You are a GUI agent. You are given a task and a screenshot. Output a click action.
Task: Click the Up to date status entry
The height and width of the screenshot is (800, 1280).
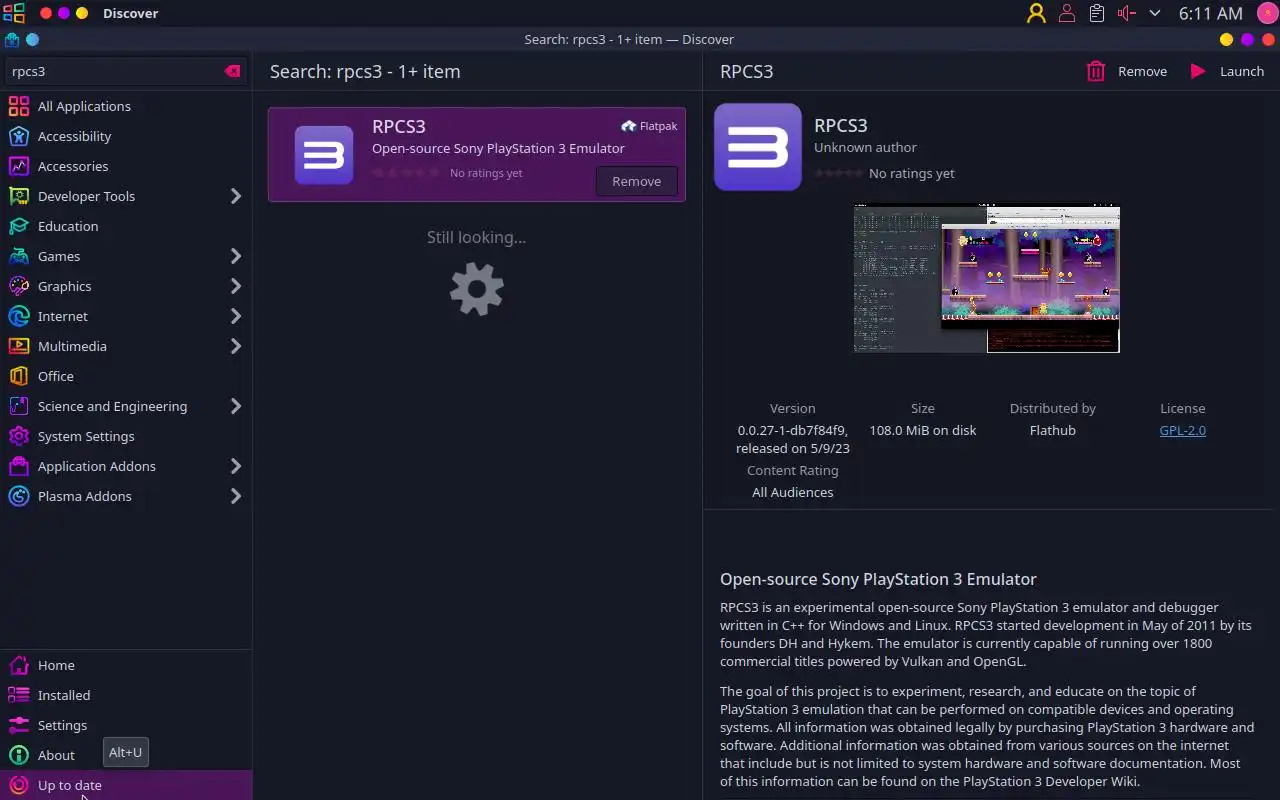coord(126,785)
